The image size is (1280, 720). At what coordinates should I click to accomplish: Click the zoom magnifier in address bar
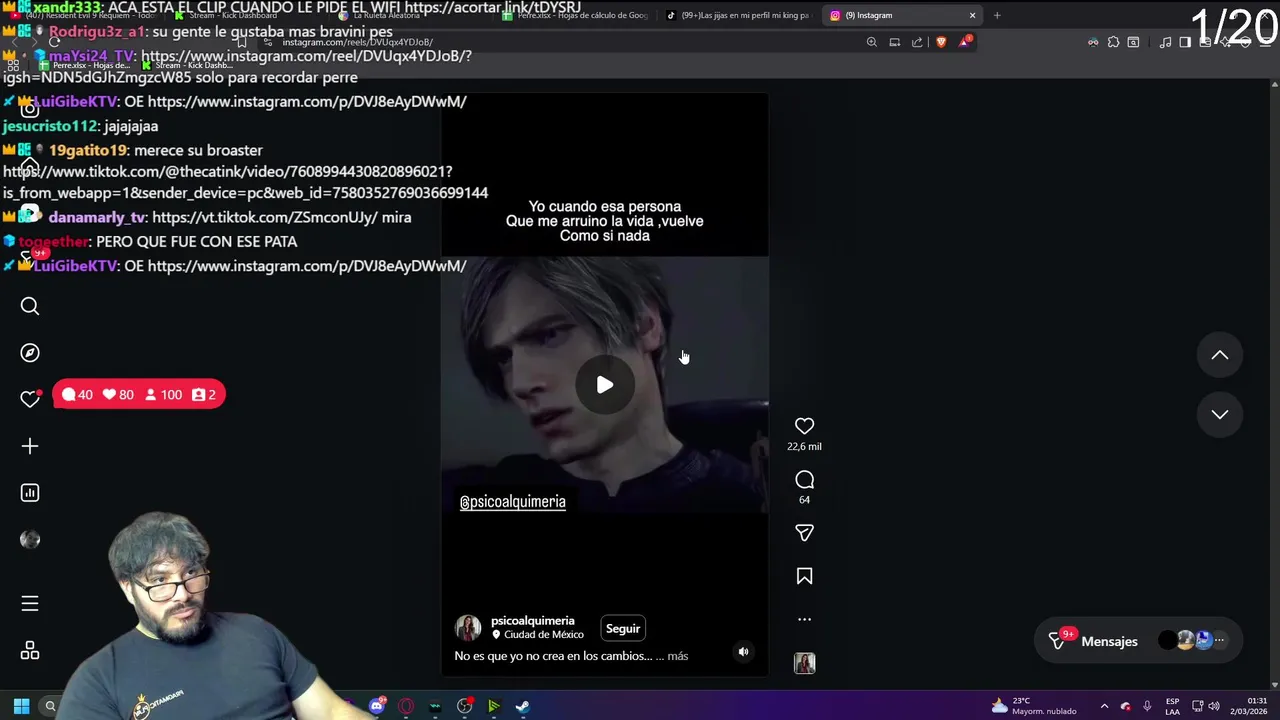click(x=872, y=42)
